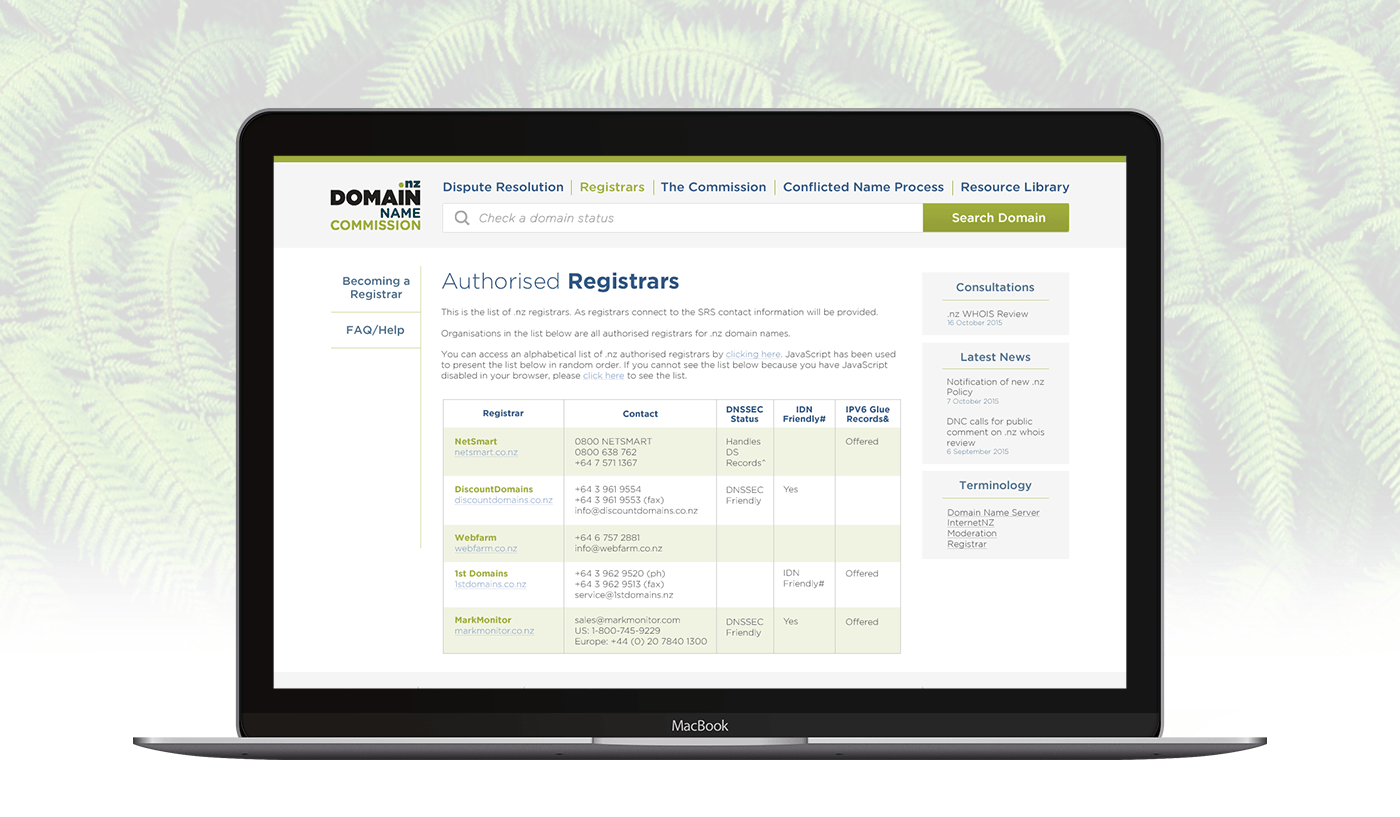1400x817 pixels.
Task: Click info@webfarm.co.nz email text
Action: pyautogui.click(x=618, y=548)
